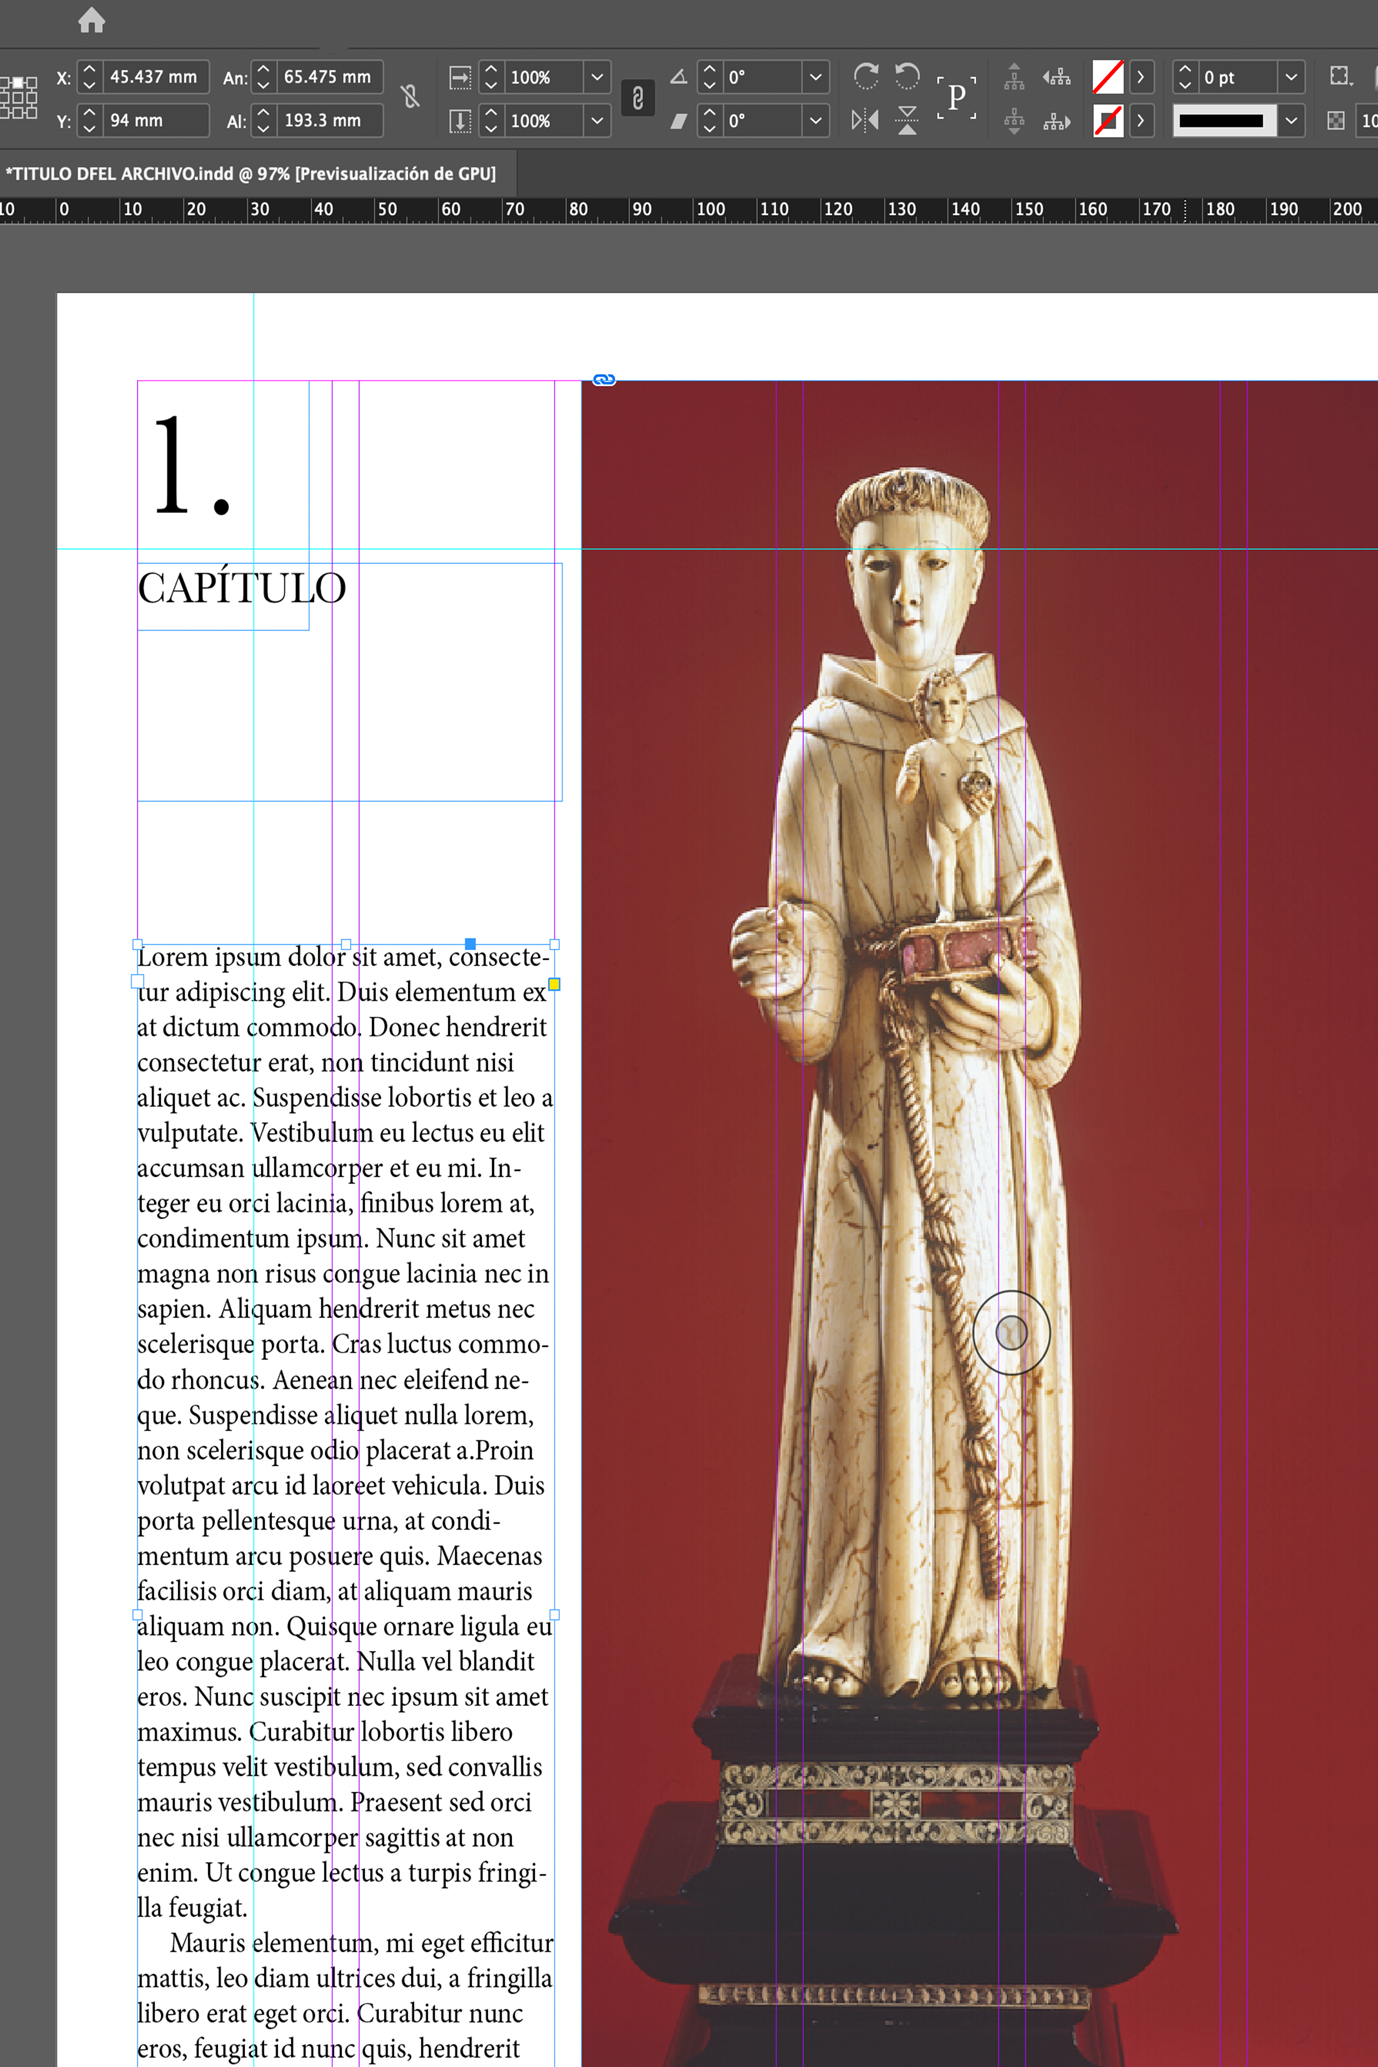Viewport: 1378px width, 2067px height.
Task: Toggle constrain proportions for width and height
Action: click(x=410, y=97)
